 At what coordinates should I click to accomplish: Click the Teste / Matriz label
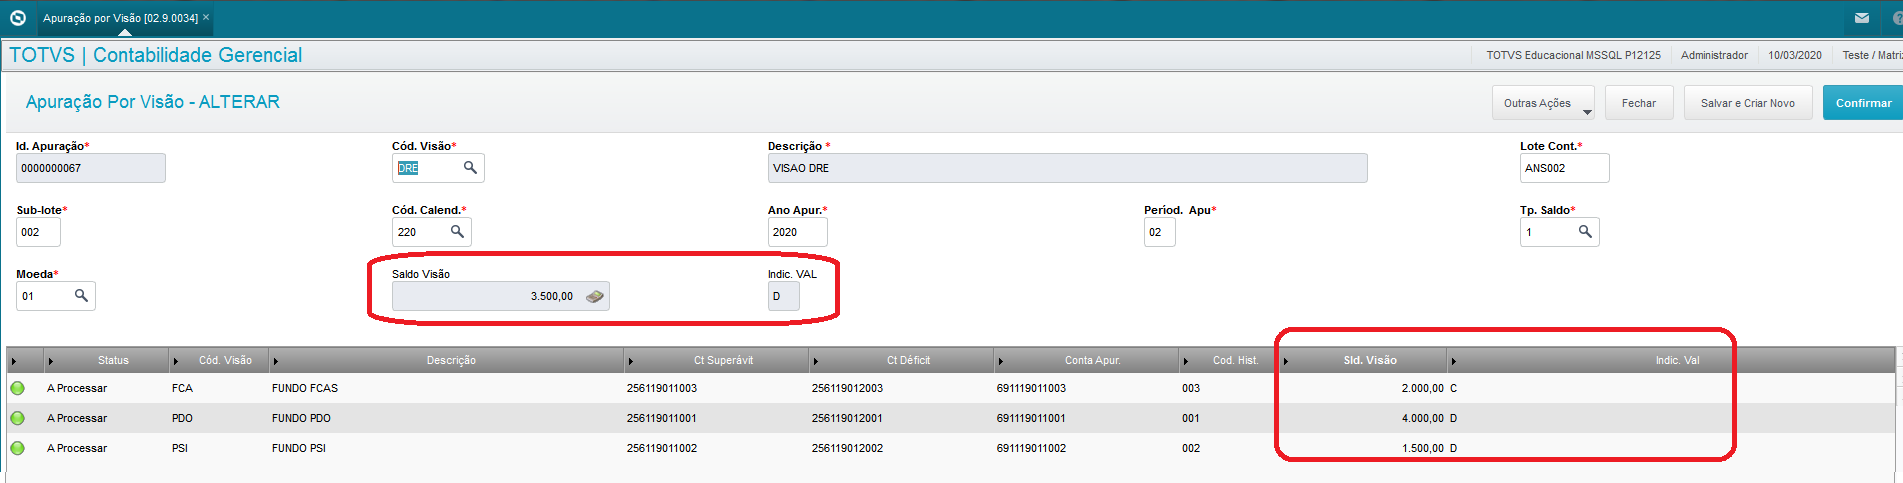tap(1872, 55)
